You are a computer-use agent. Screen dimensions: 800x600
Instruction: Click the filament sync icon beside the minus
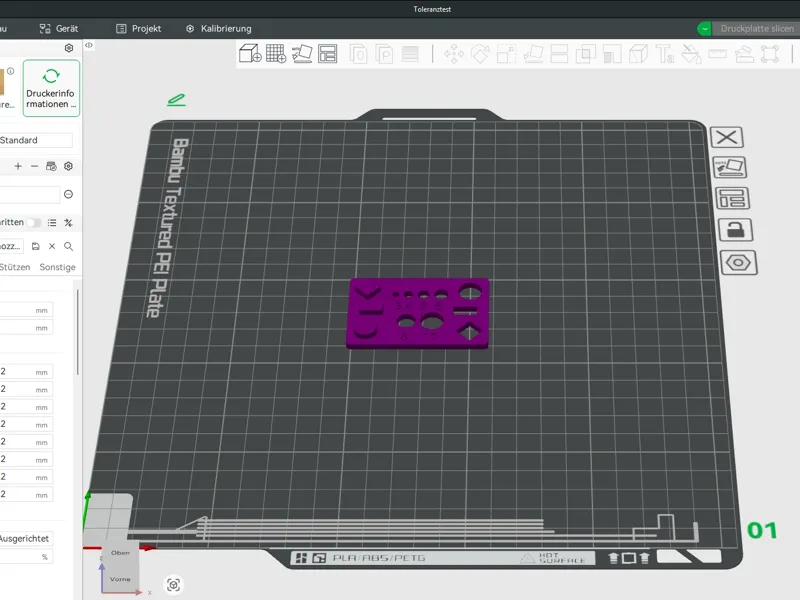[x=51, y=166]
